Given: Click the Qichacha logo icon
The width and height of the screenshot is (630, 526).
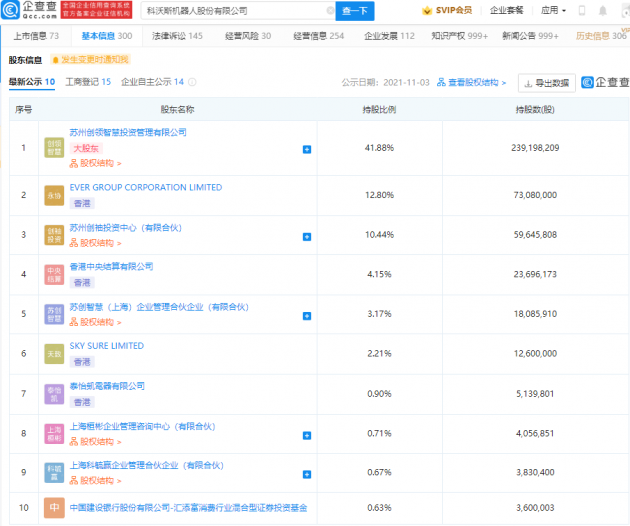Looking at the screenshot, I should click(x=10, y=10).
